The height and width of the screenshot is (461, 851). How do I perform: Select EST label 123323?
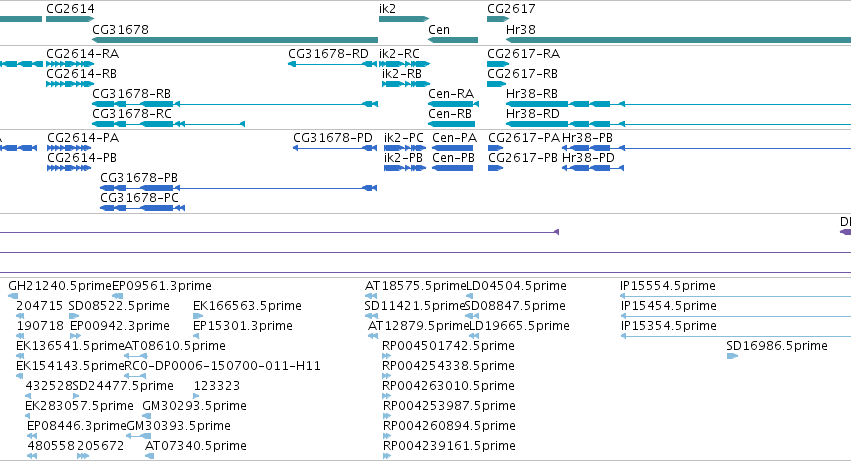(x=217, y=387)
